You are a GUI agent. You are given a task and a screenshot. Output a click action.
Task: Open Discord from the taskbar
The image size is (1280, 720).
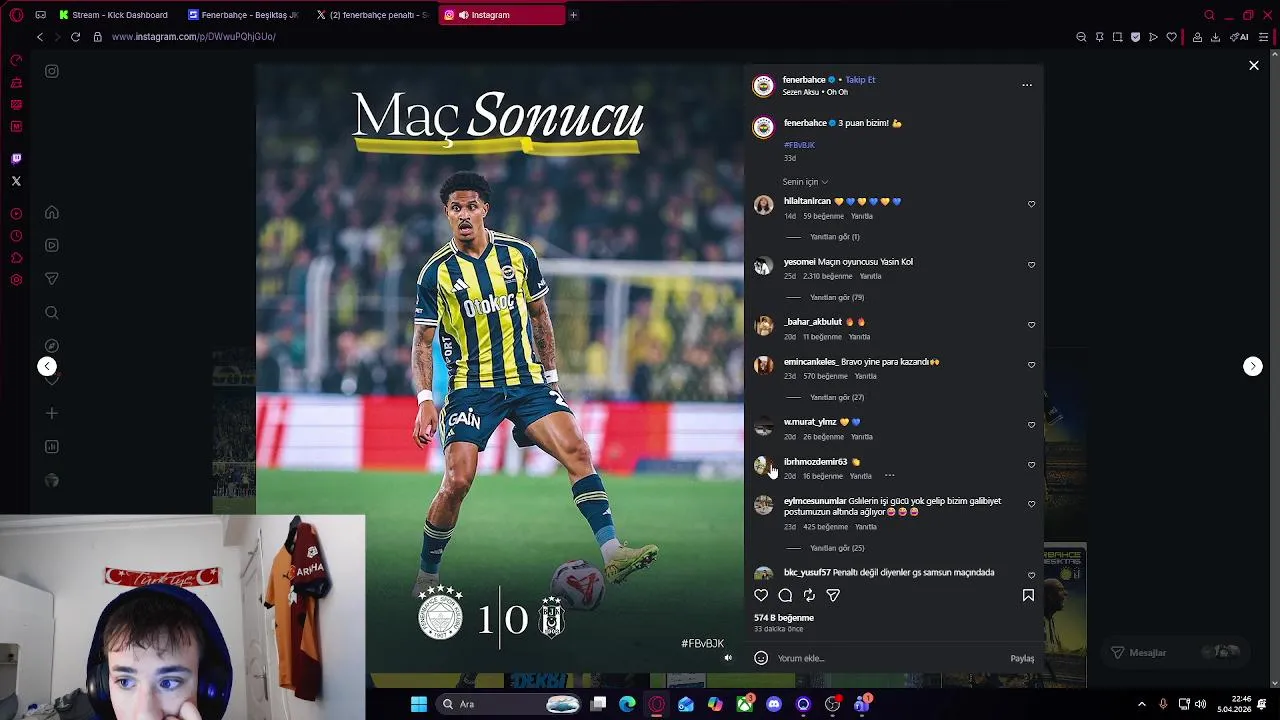pos(774,704)
